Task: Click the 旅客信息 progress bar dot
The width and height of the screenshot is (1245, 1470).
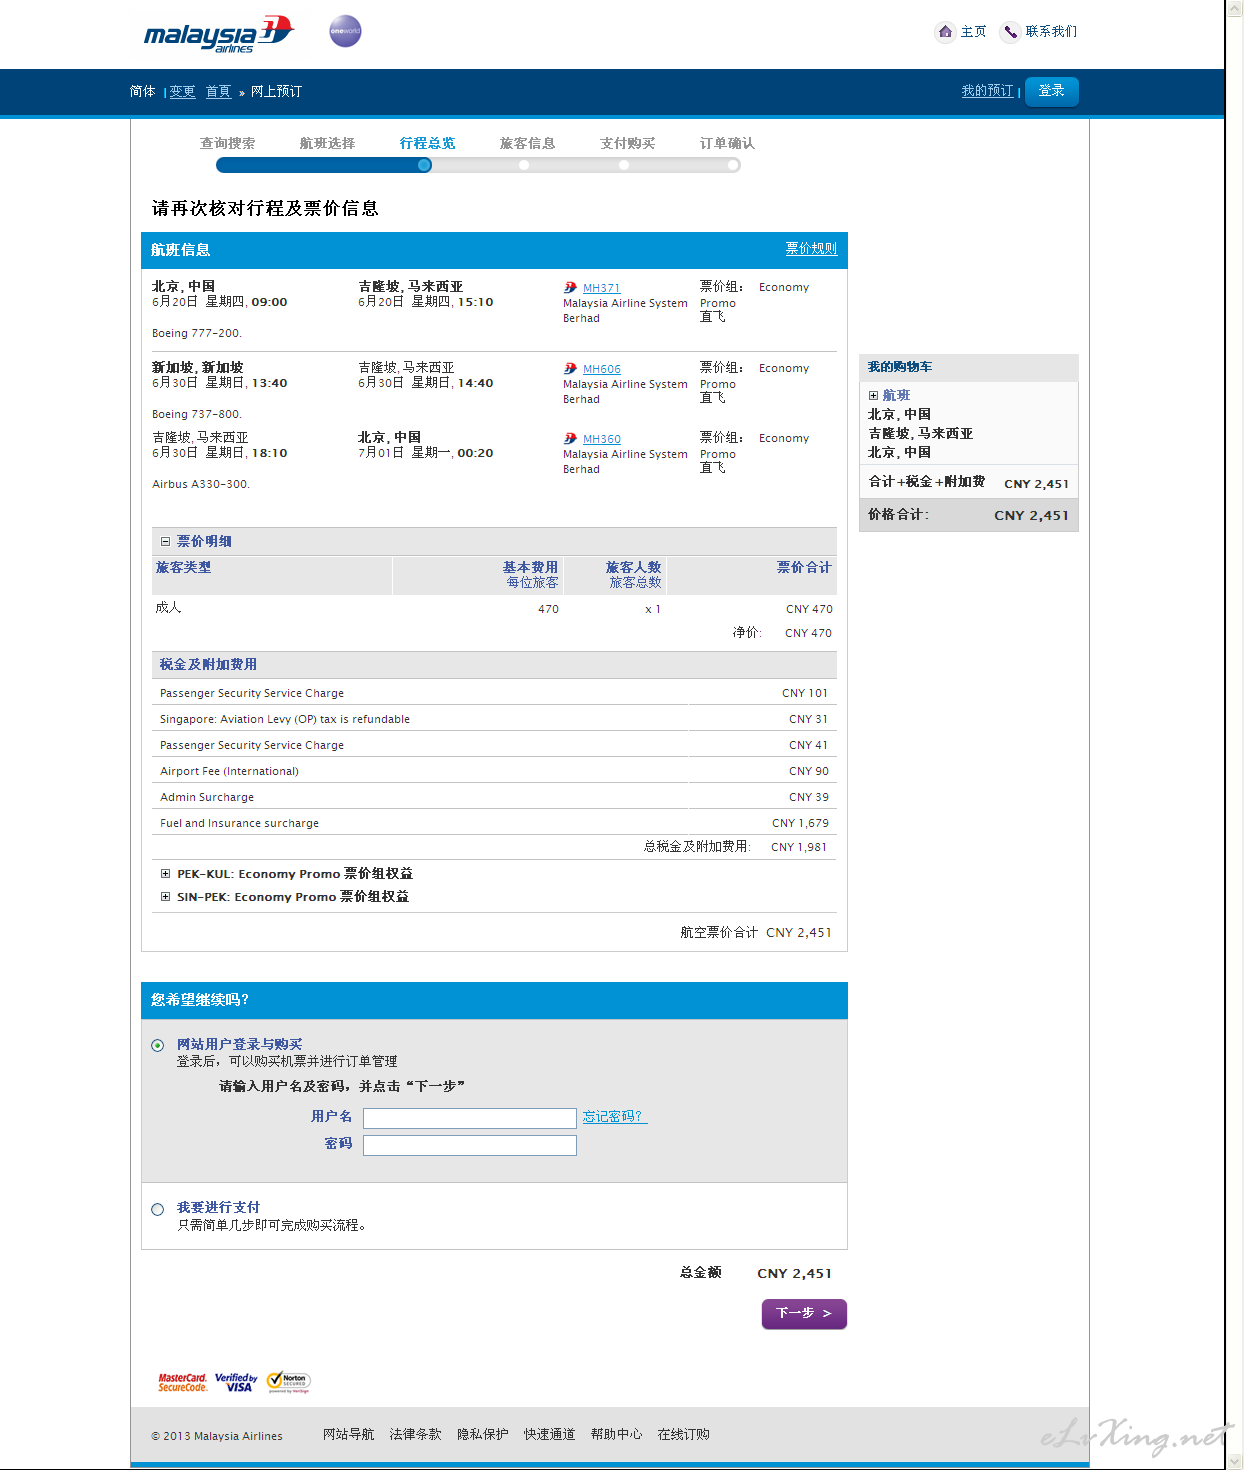Action: [524, 166]
